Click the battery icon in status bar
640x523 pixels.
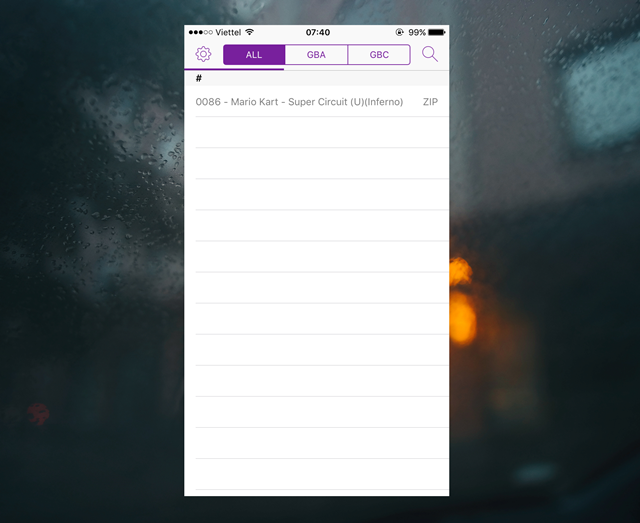[x=437, y=32]
